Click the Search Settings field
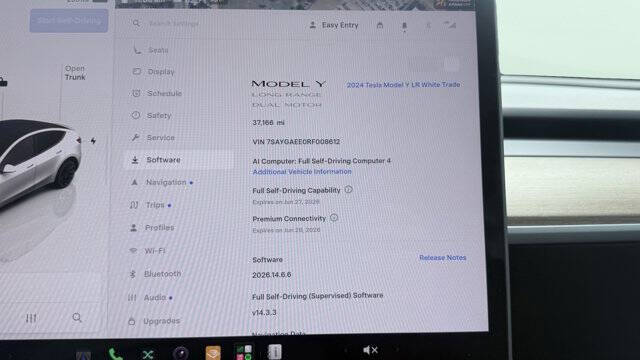This screenshot has height=360, width=640. (173, 24)
